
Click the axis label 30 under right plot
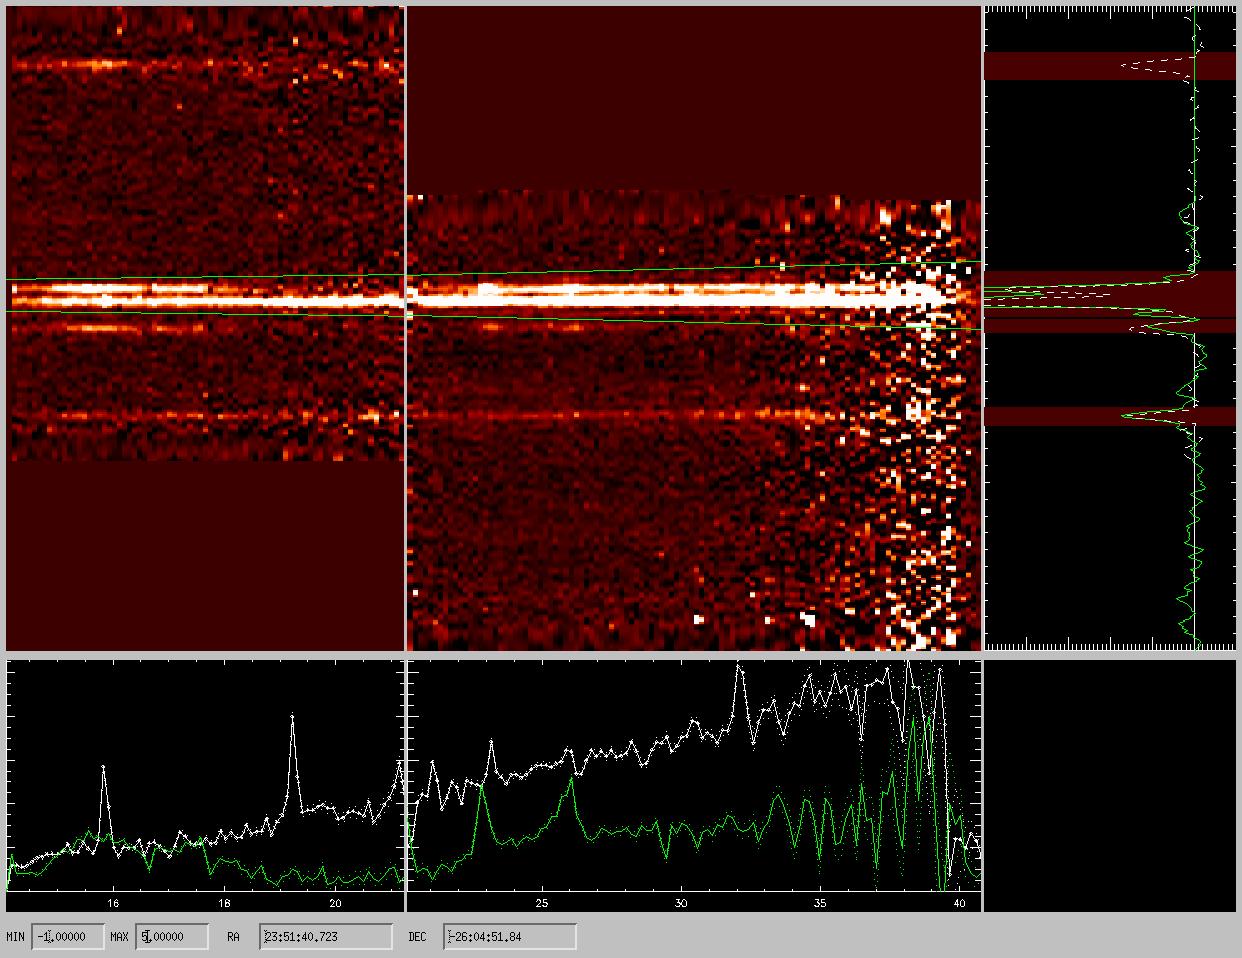(681, 902)
